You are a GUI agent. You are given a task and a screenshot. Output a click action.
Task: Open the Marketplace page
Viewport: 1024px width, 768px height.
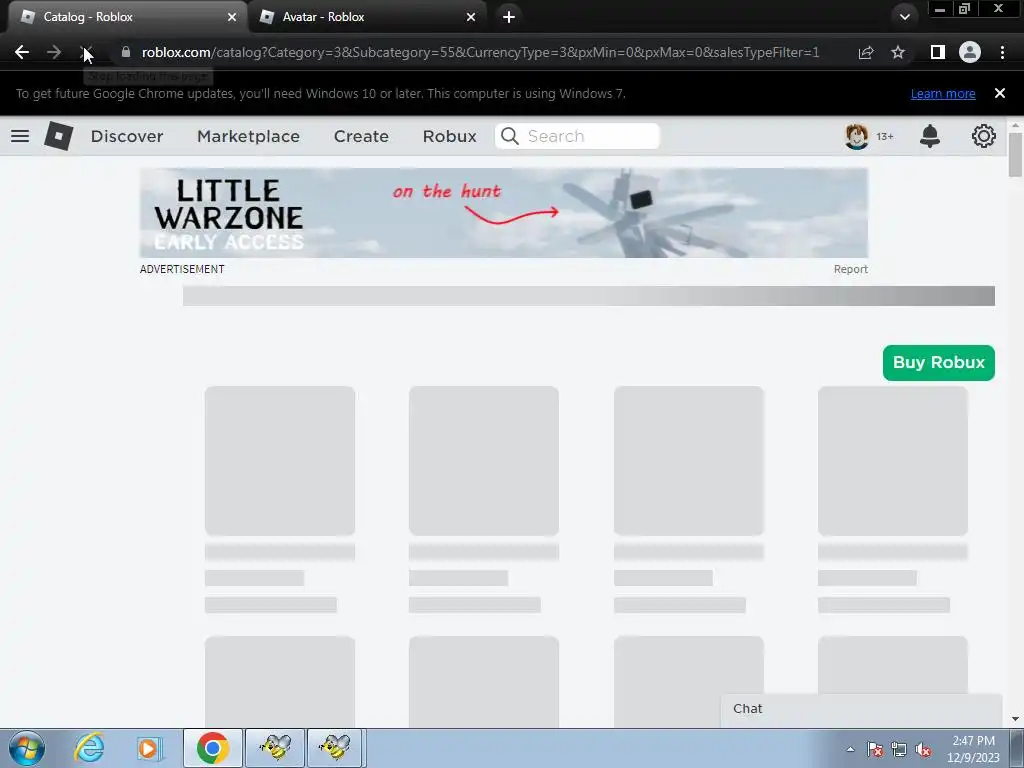click(x=248, y=136)
